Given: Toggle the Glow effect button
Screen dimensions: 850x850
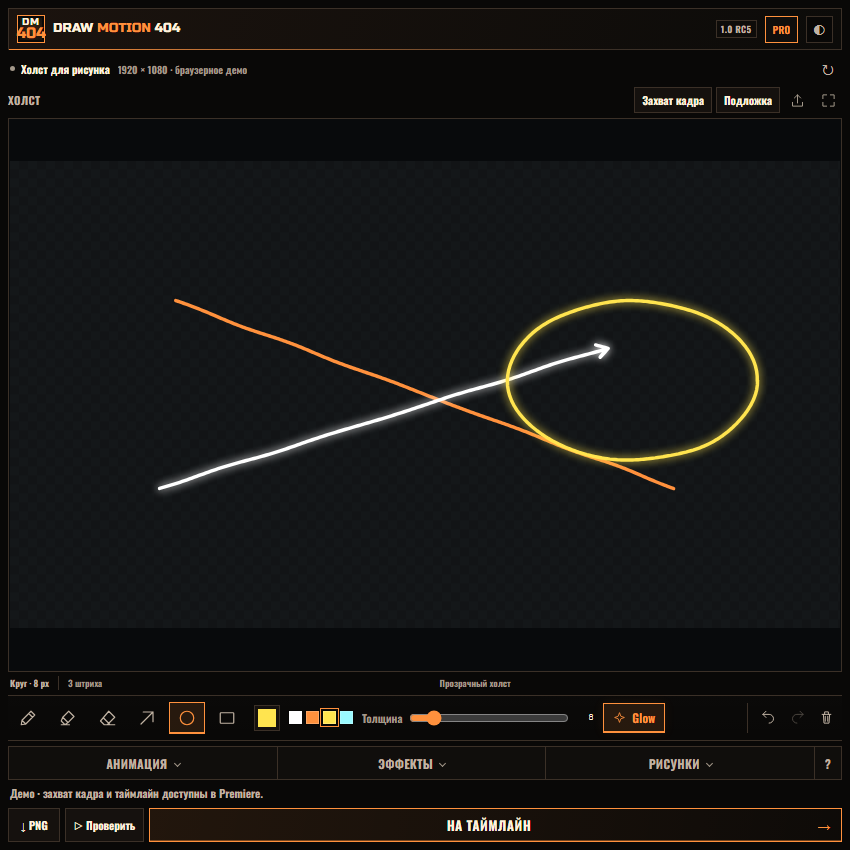Looking at the screenshot, I should pyautogui.click(x=634, y=718).
